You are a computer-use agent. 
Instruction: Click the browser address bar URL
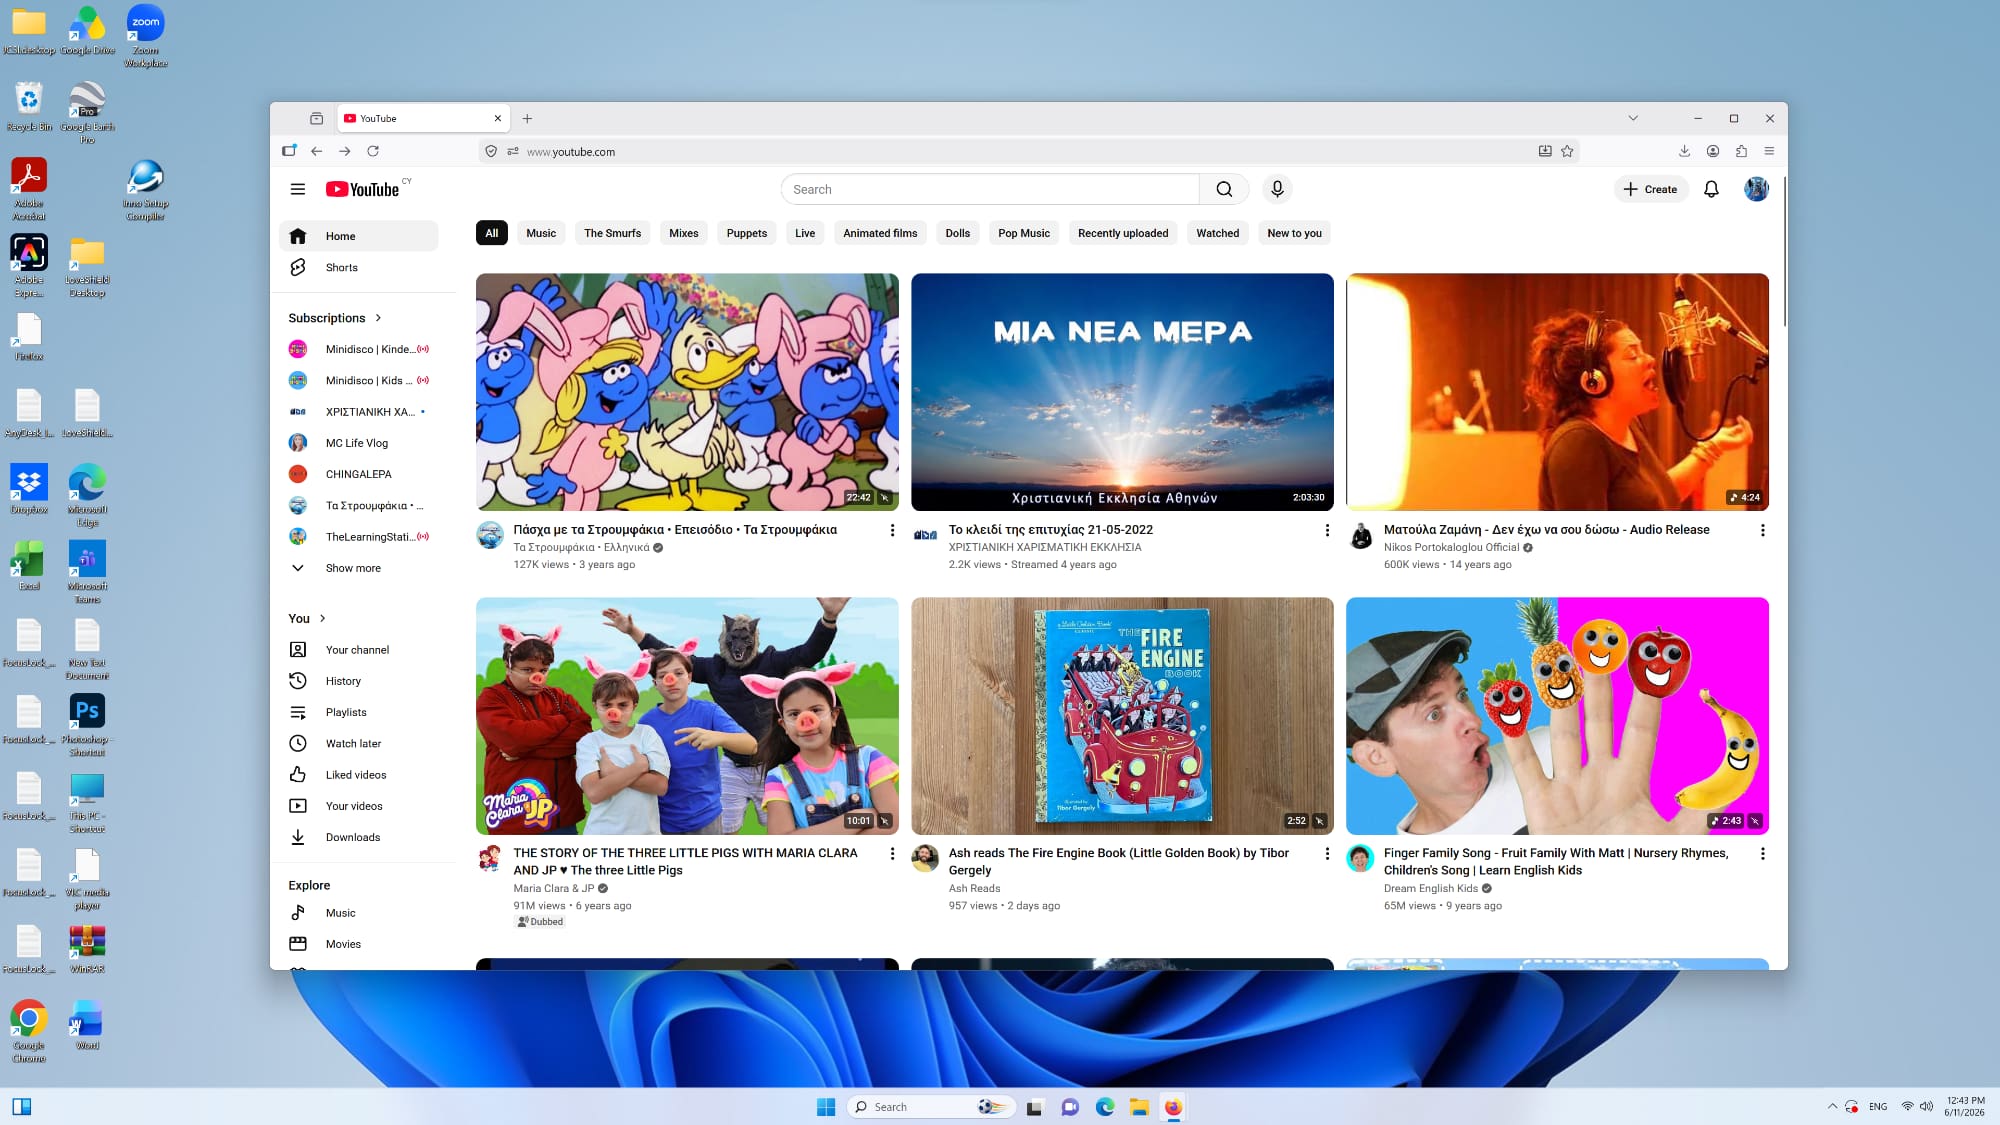pos(571,152)
